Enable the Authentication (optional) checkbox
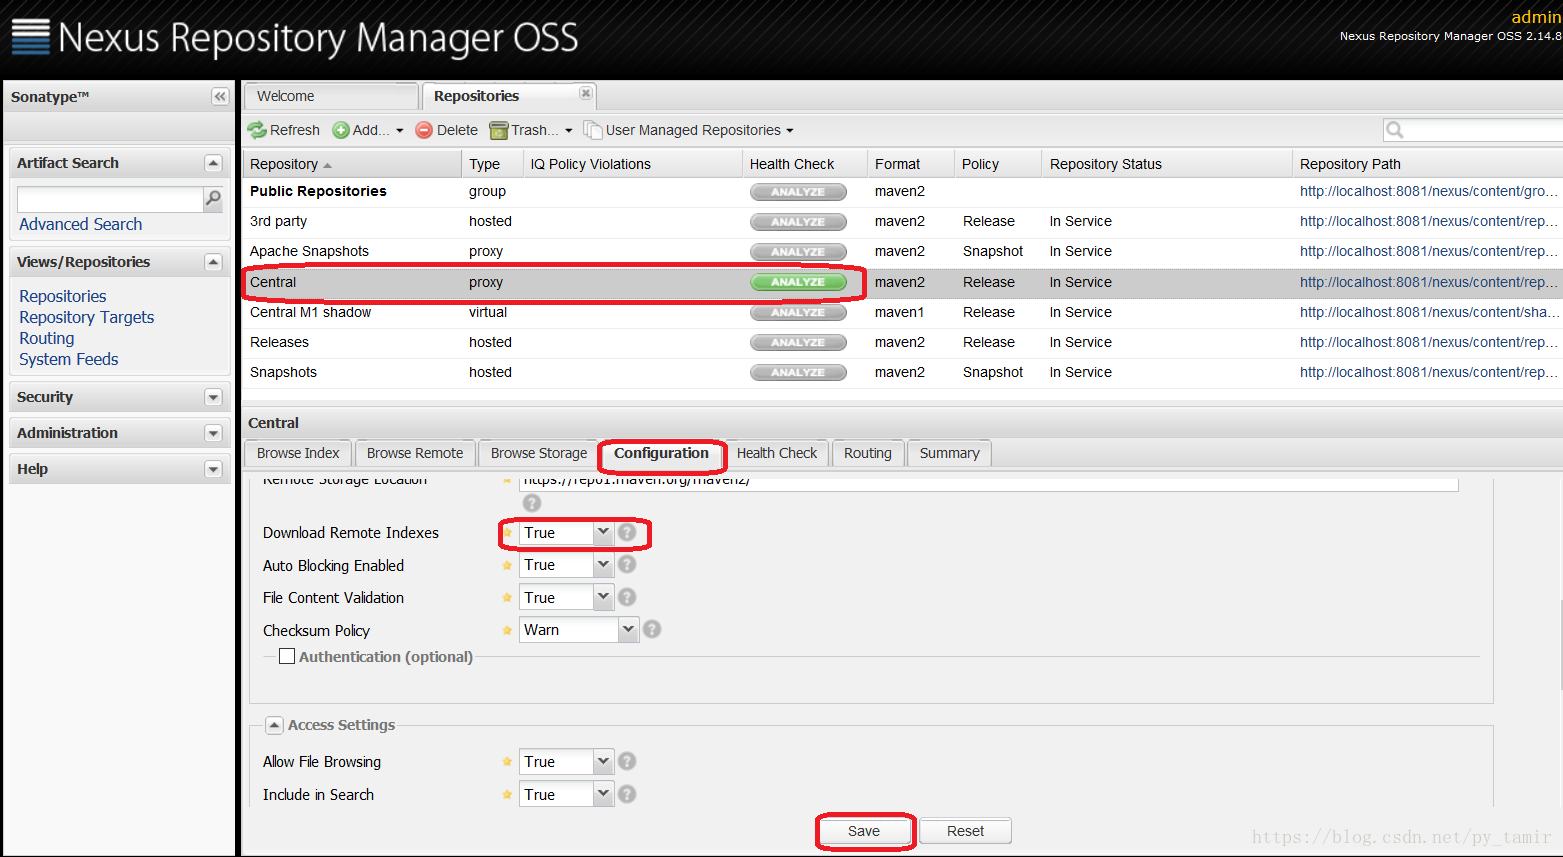 [x=287, y=656]
